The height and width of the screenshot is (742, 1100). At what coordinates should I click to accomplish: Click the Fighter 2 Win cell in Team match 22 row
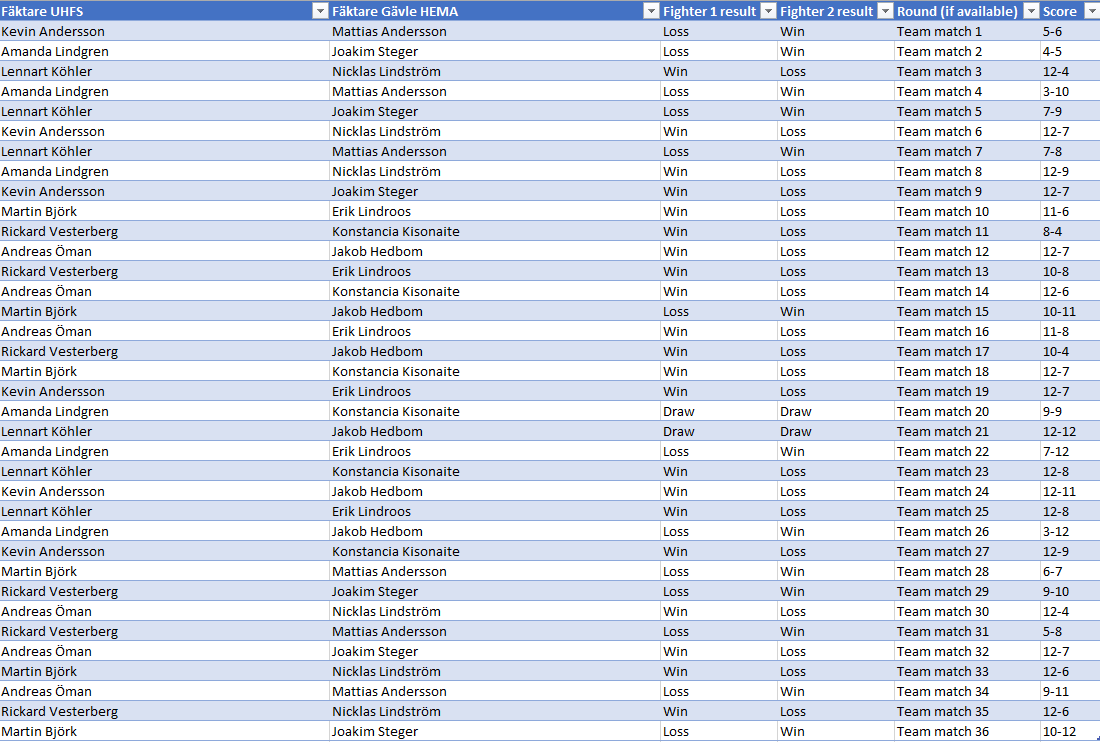point(836,451)
